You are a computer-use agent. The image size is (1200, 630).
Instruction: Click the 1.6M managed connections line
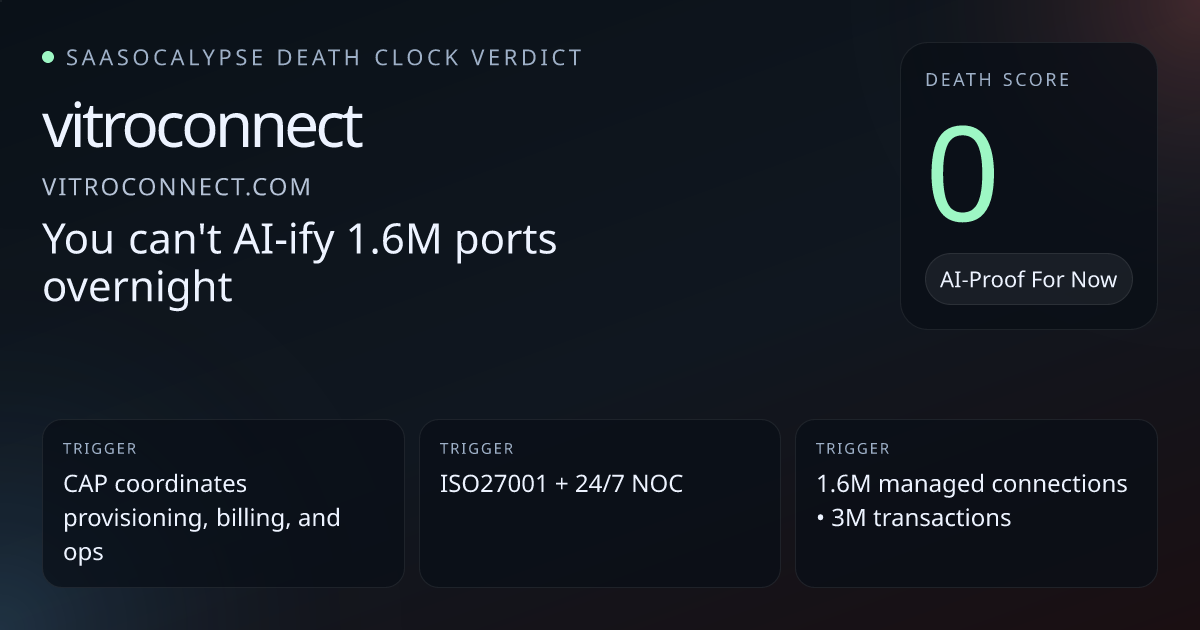(971, 484)
